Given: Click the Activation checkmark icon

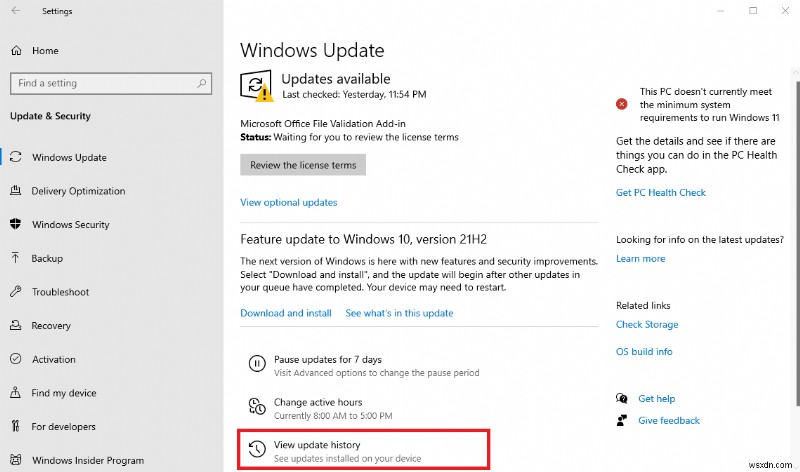Looking at the screenshot, I should tap(16, 359).
